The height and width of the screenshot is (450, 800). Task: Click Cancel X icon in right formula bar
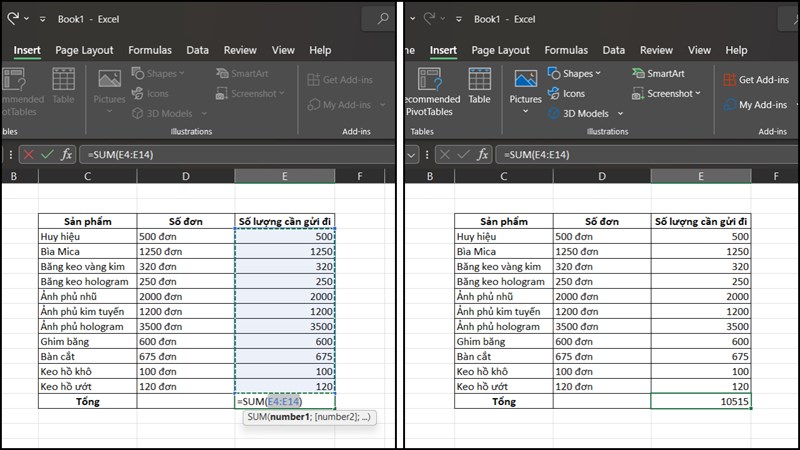445,155
